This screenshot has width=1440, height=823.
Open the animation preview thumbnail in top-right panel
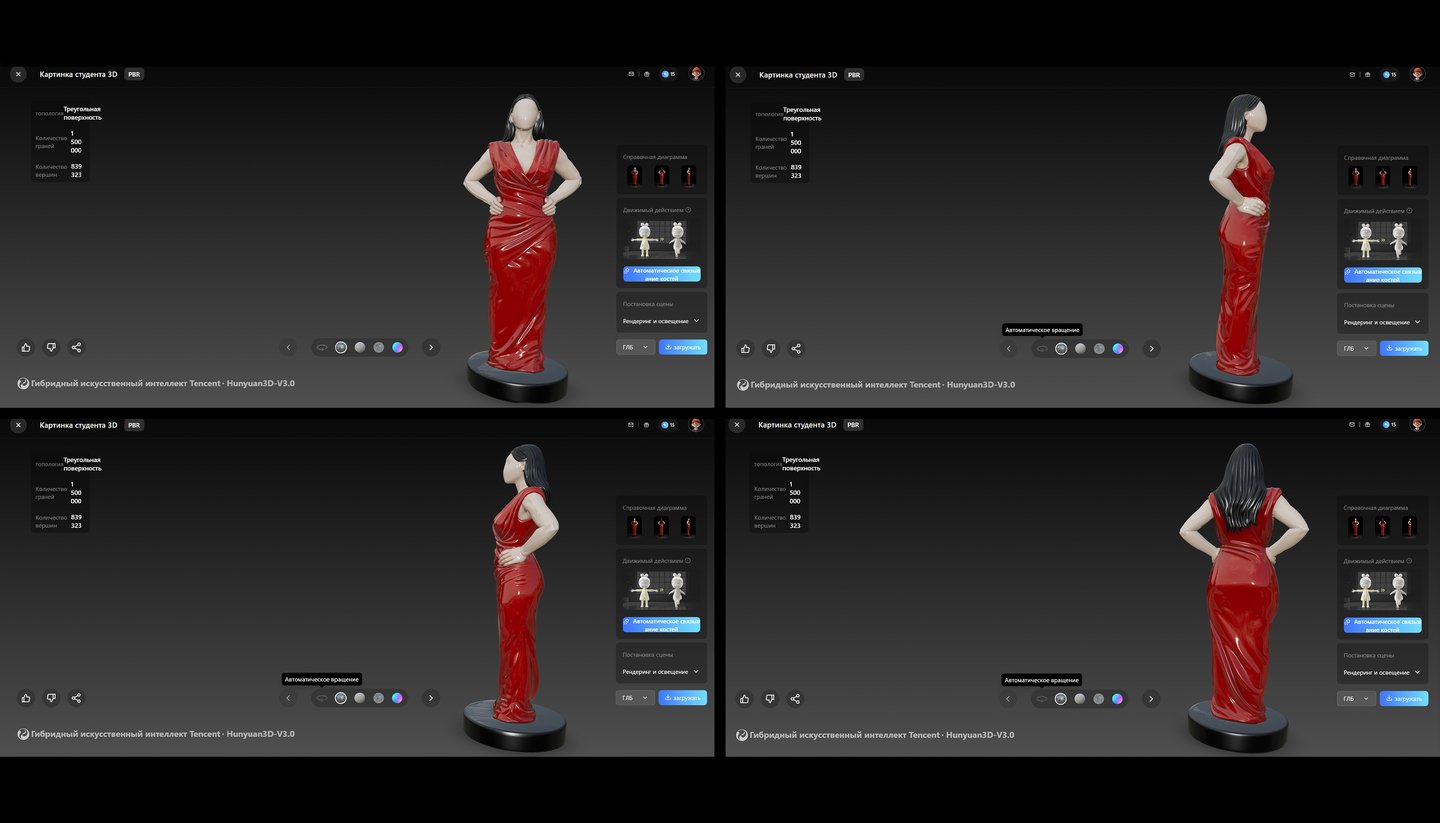point(1382,241)
